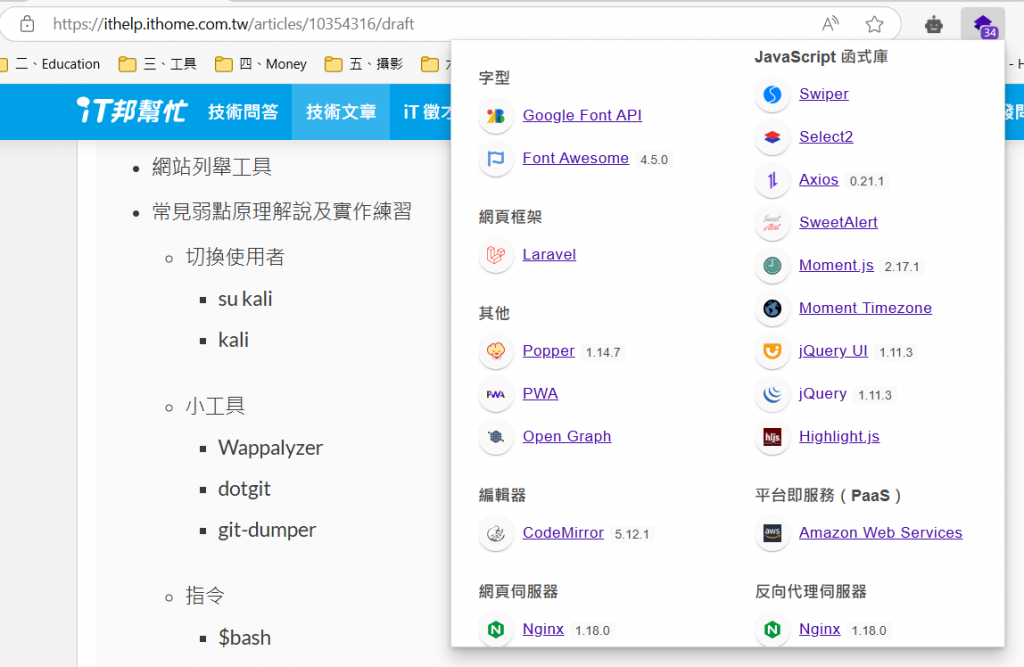Screen dimensions: 1024x667
Task: Open the Google Font API link
Action: coord(582,115)
